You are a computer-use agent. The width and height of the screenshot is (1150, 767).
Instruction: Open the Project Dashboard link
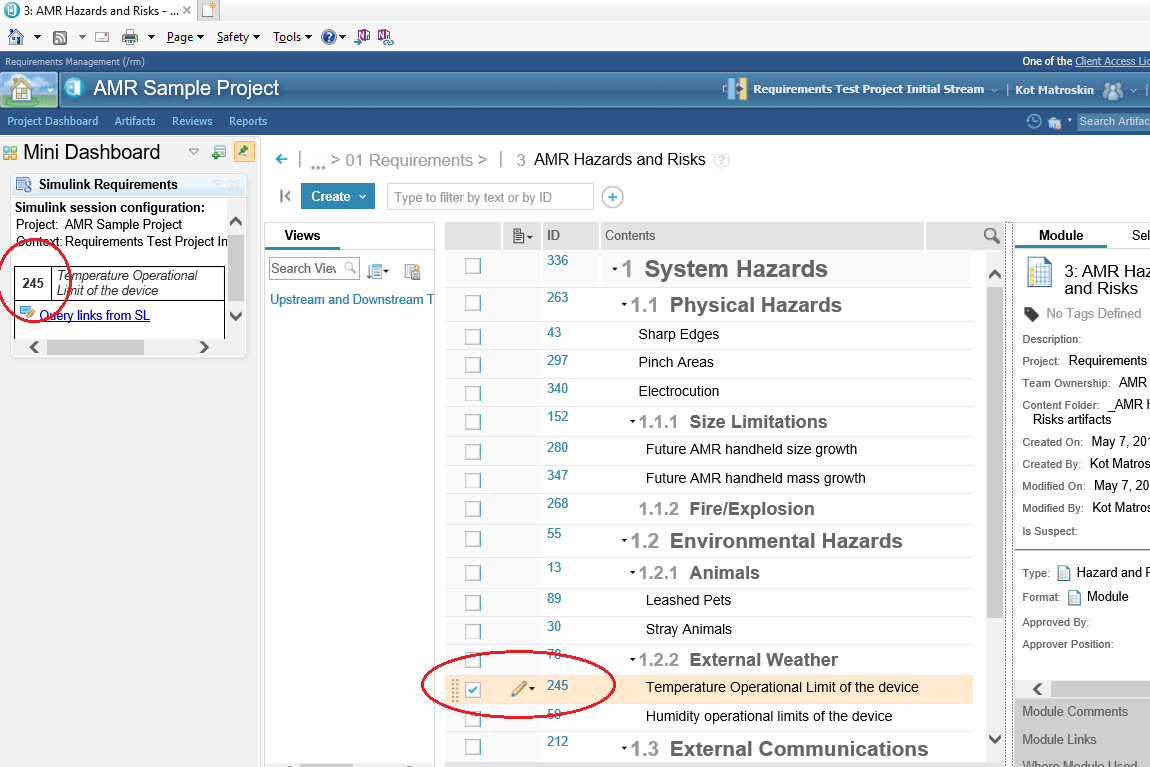[53, 121]
